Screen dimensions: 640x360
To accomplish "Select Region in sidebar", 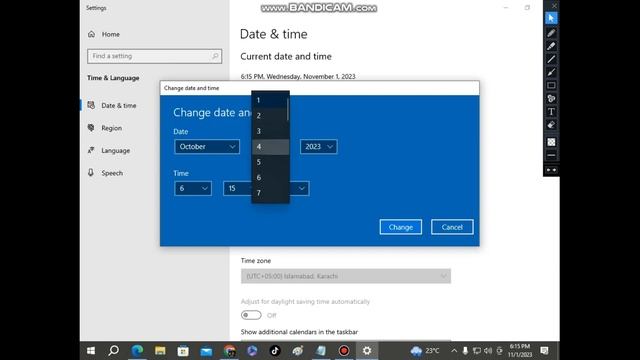I will (x=105, y=128).
